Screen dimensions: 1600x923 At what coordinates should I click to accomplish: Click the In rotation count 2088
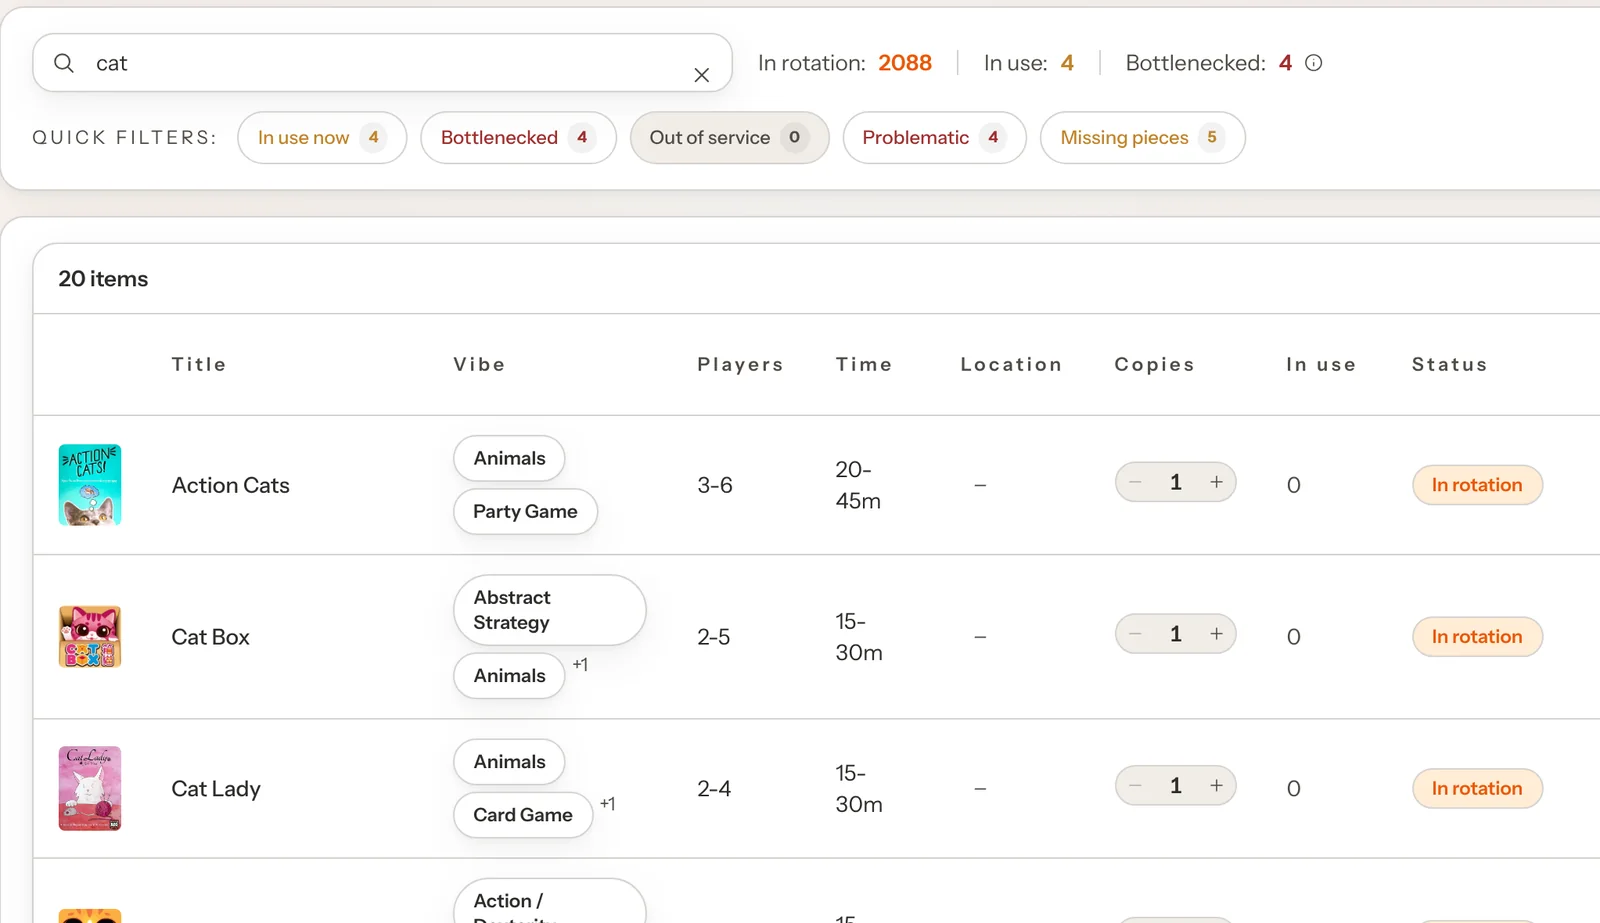[x=905, y=63]
